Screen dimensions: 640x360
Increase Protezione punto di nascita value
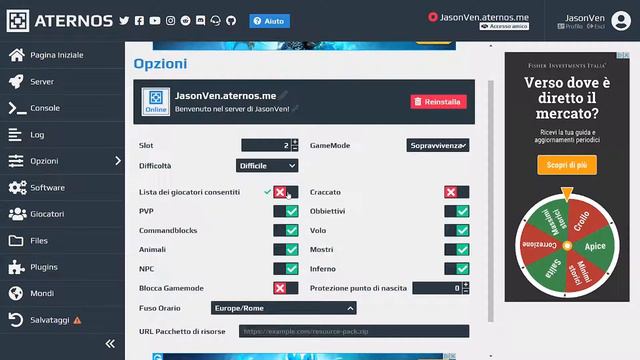pos(466,284)
